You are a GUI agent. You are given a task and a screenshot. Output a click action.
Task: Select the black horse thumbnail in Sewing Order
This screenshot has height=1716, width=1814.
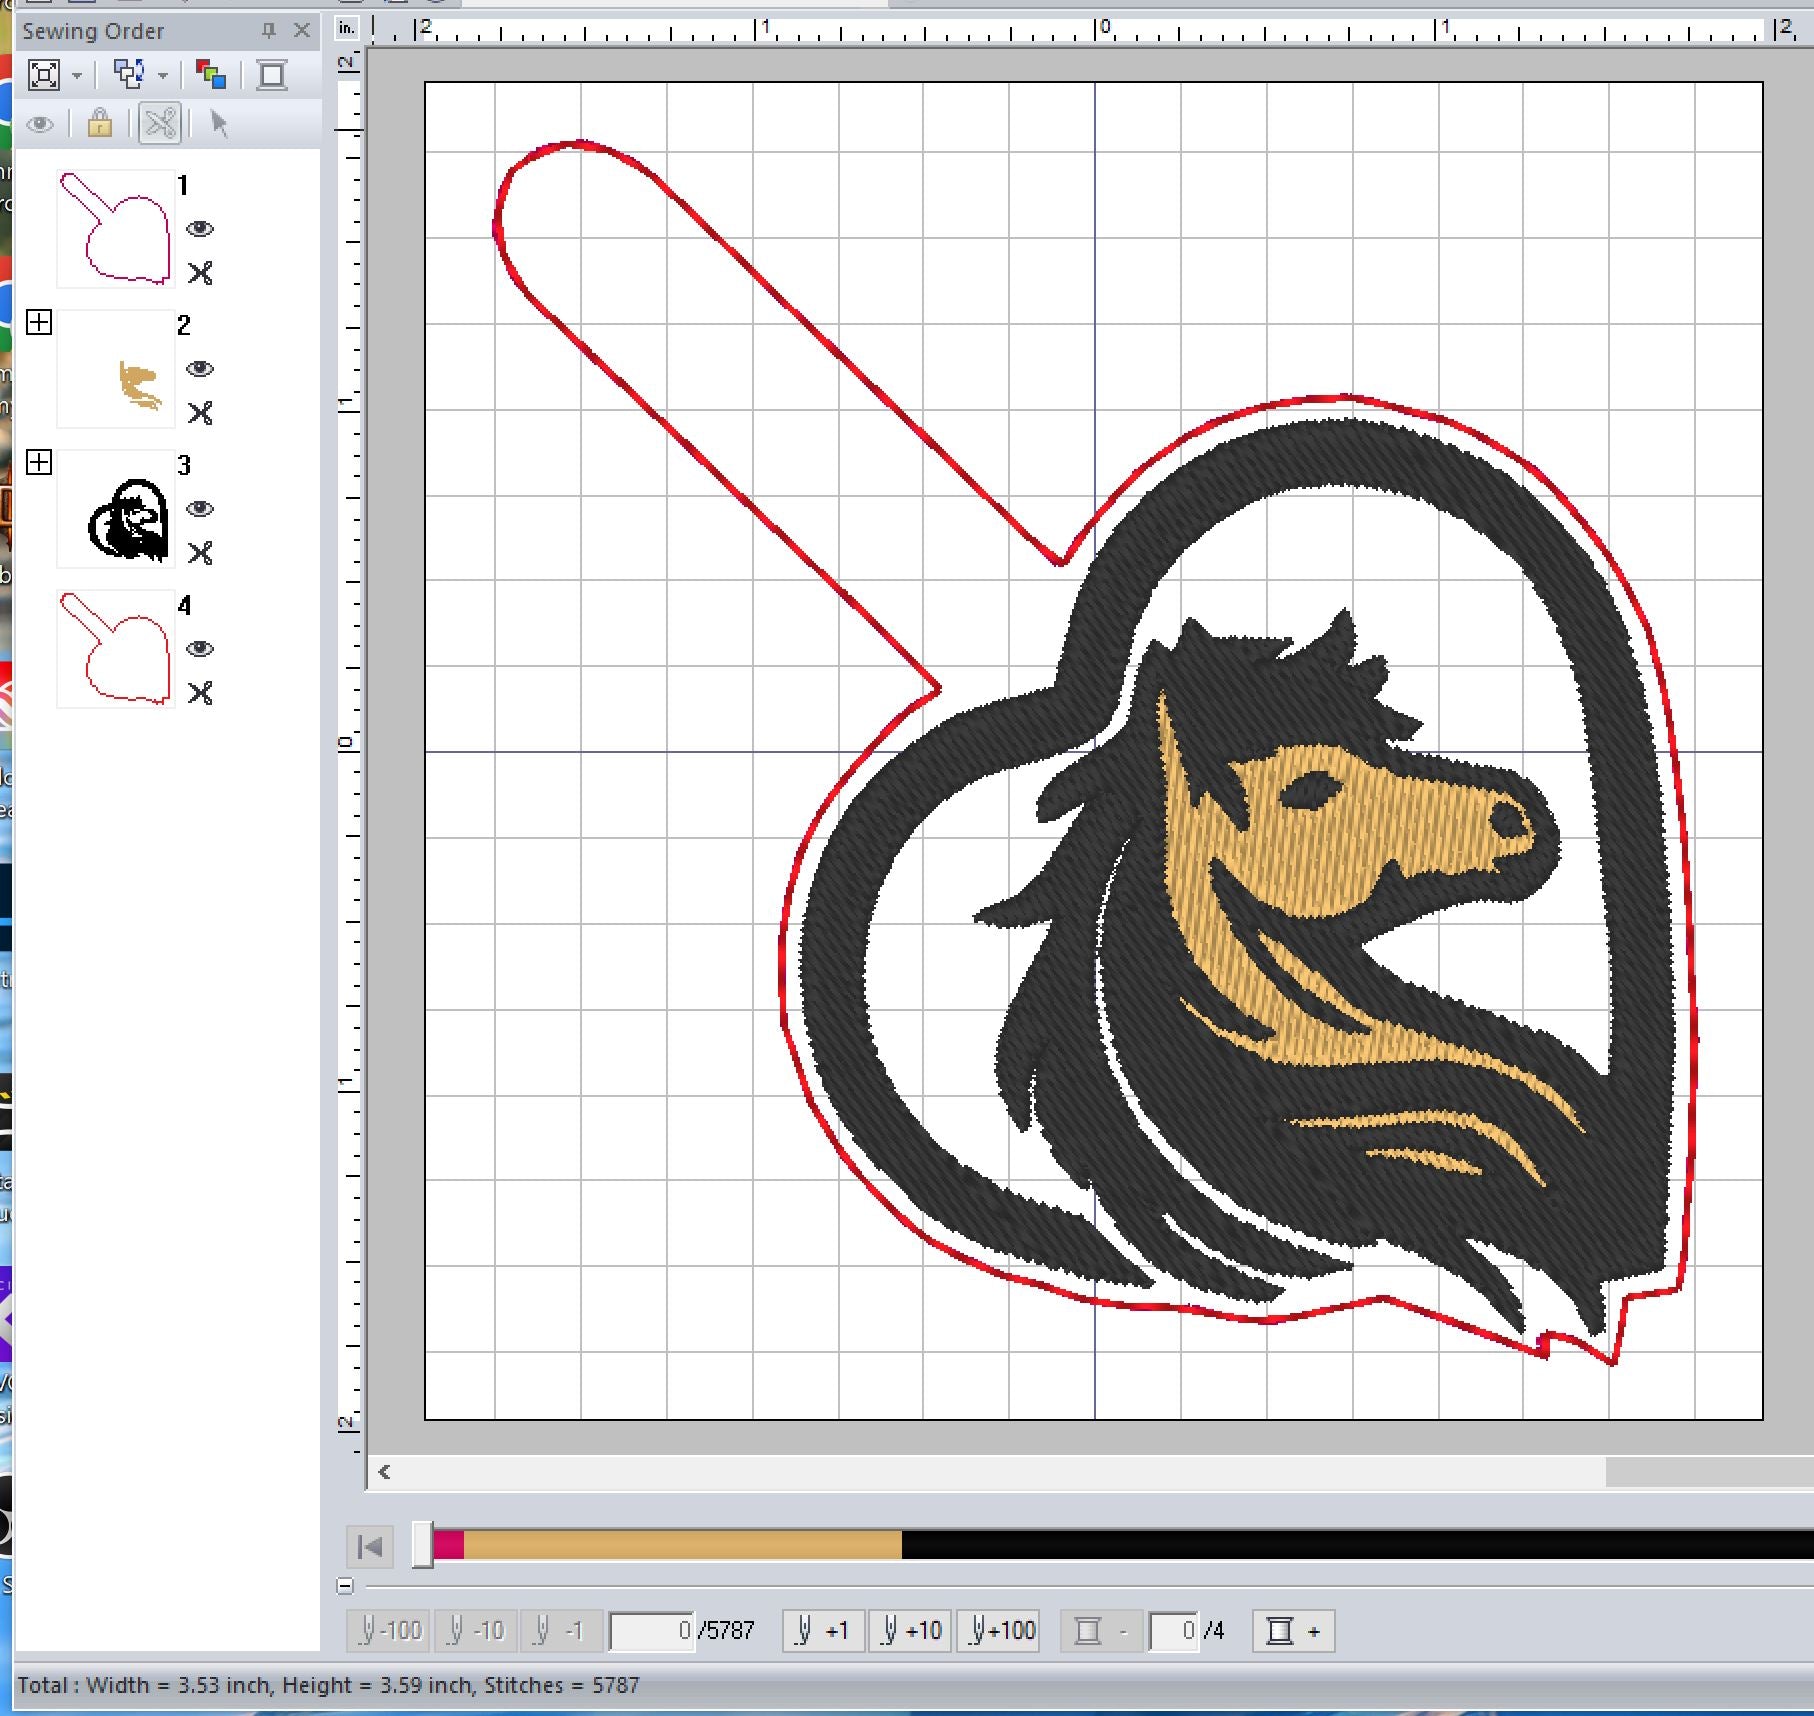[x=117, y=509]
